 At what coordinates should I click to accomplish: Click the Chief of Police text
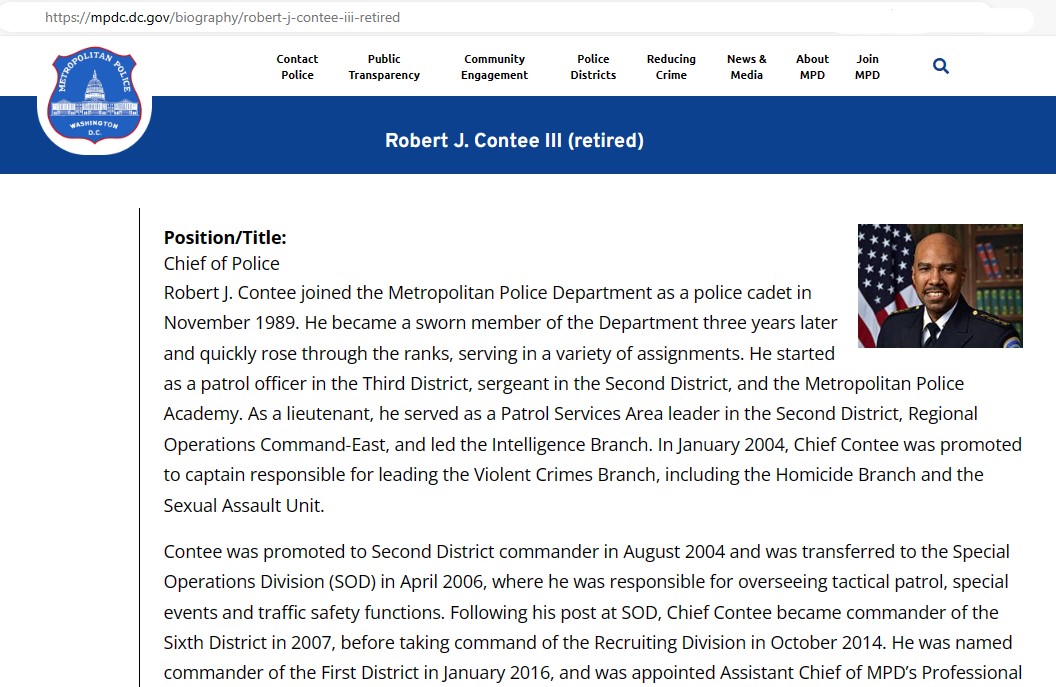(222, 263)
